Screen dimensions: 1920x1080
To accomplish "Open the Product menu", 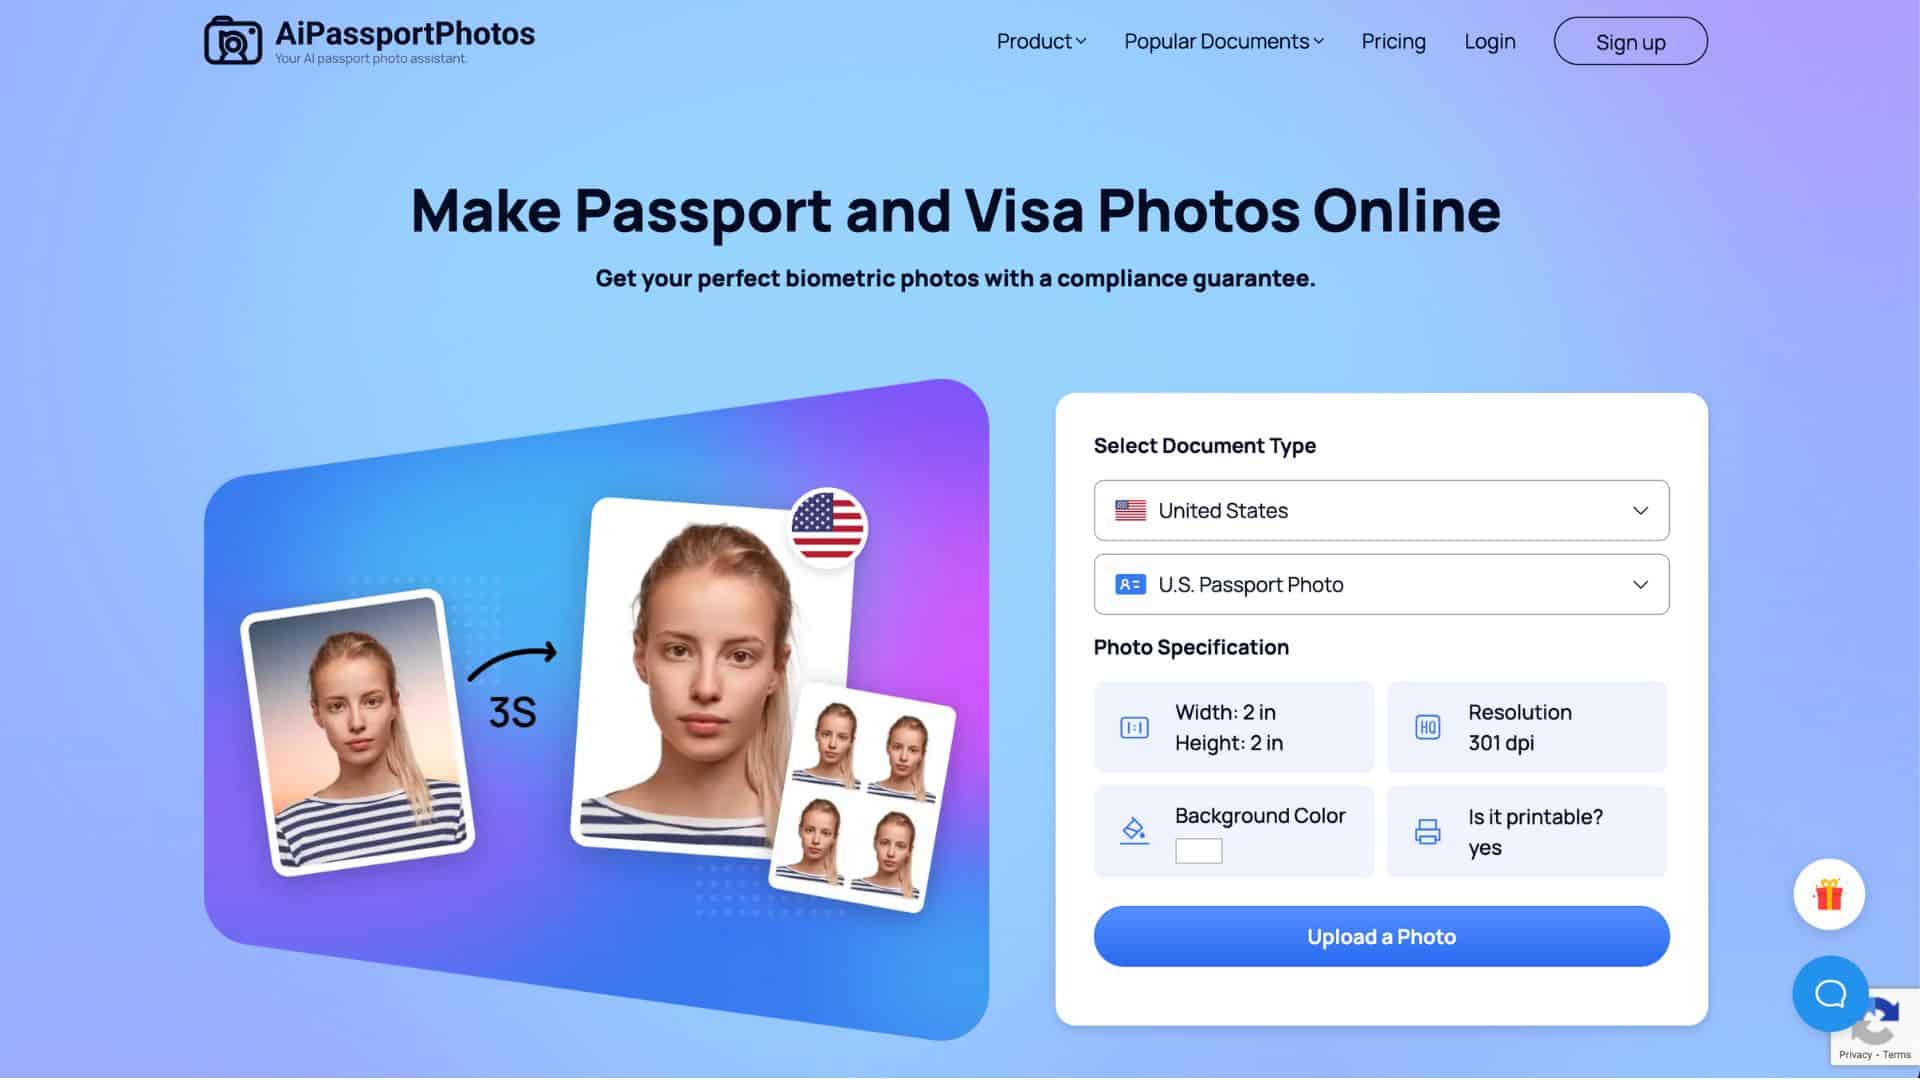I will click(x=1040, y=41).
